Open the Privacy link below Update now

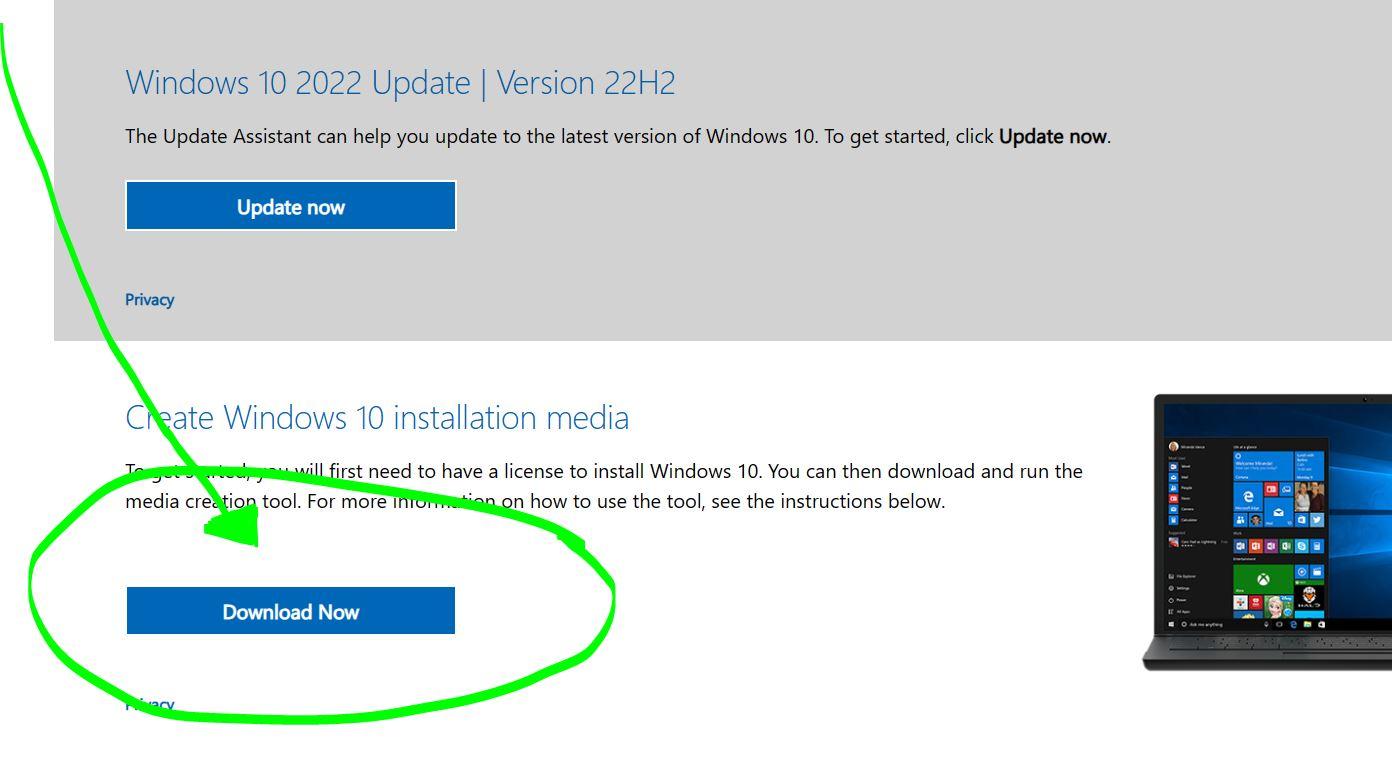(149, 299)
